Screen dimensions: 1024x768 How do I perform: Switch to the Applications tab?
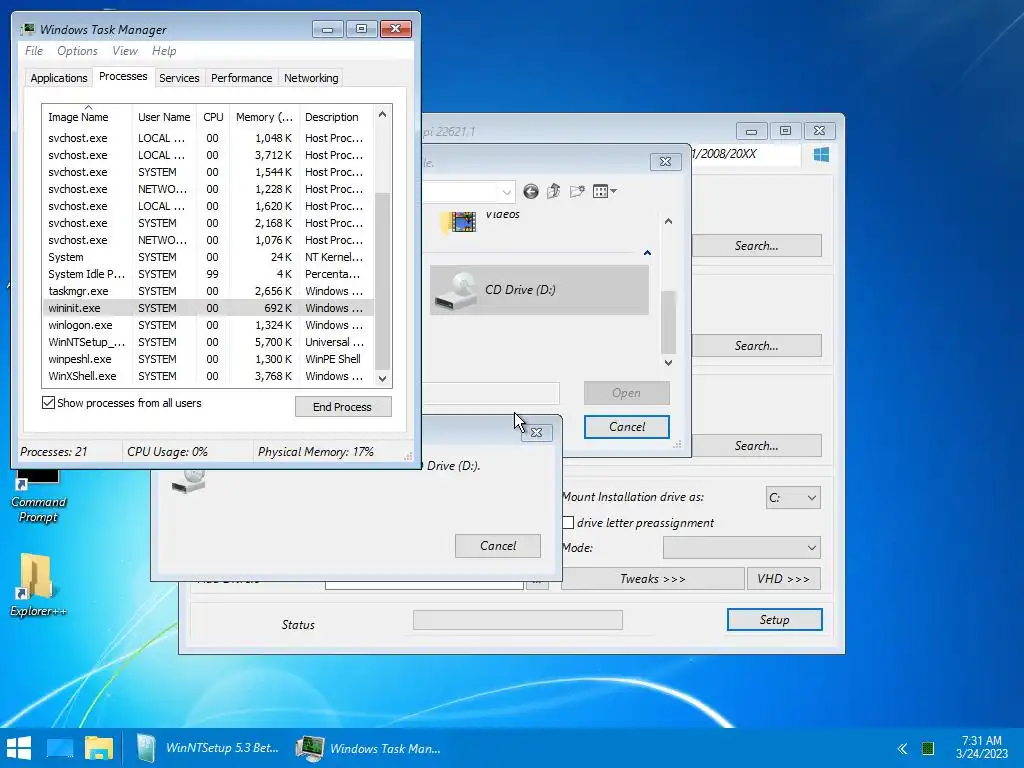coord(59,78)
